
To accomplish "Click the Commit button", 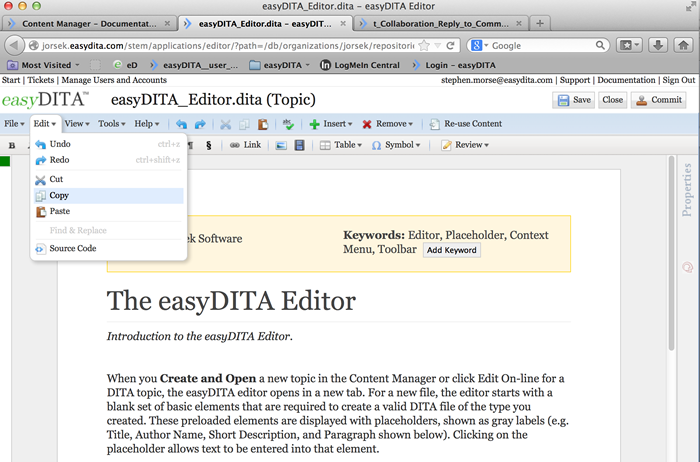I will (x=659, y=100).
